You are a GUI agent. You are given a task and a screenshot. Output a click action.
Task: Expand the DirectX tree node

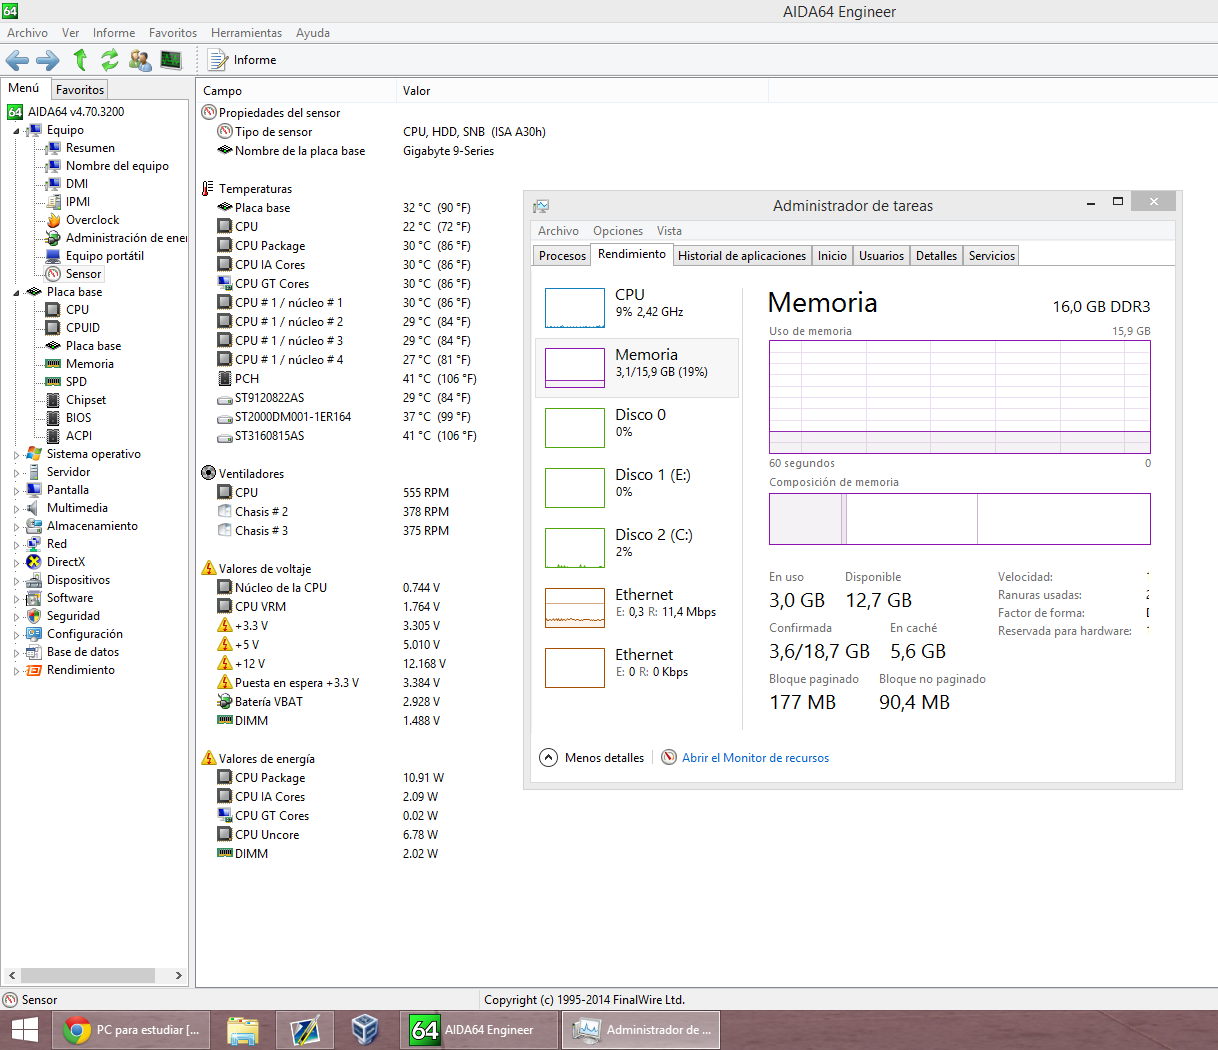(x=16, y=563)
